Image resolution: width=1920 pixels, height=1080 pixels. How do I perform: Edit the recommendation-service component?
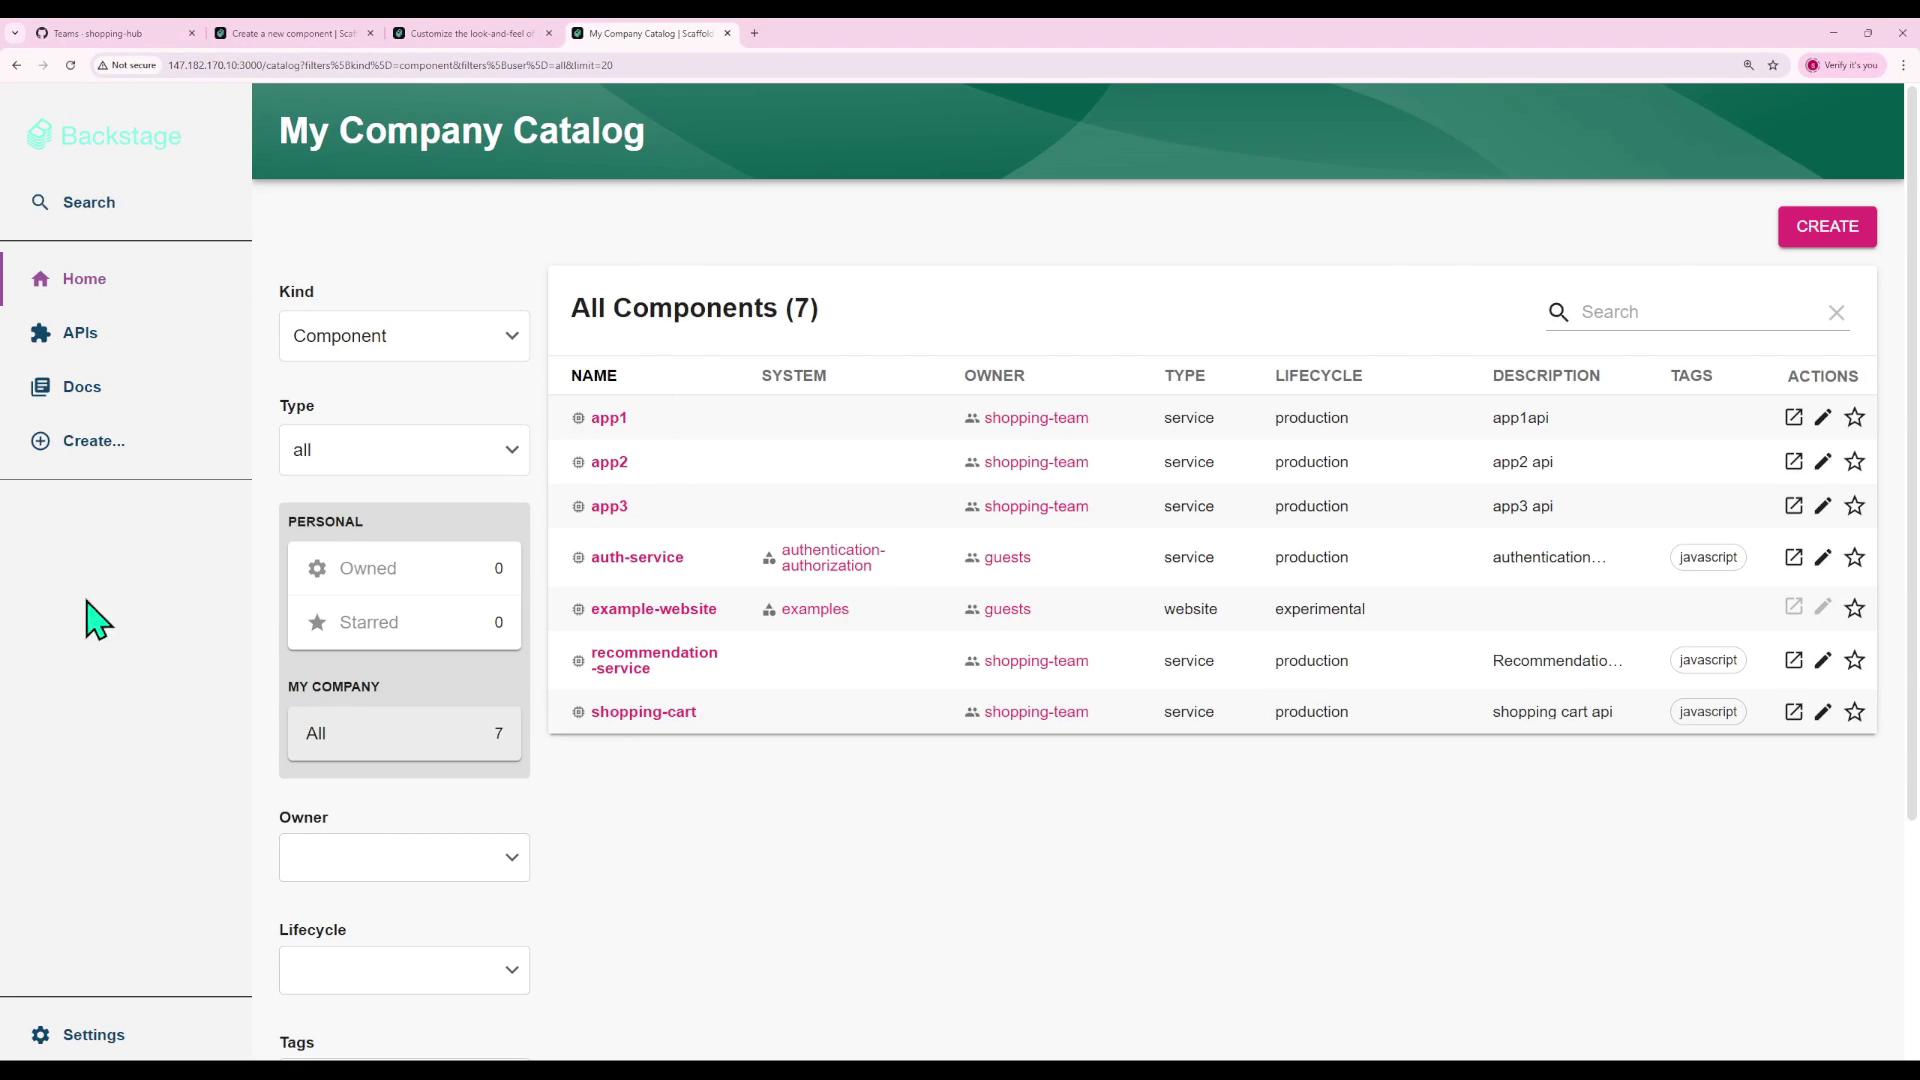[x=1823, y=660]
